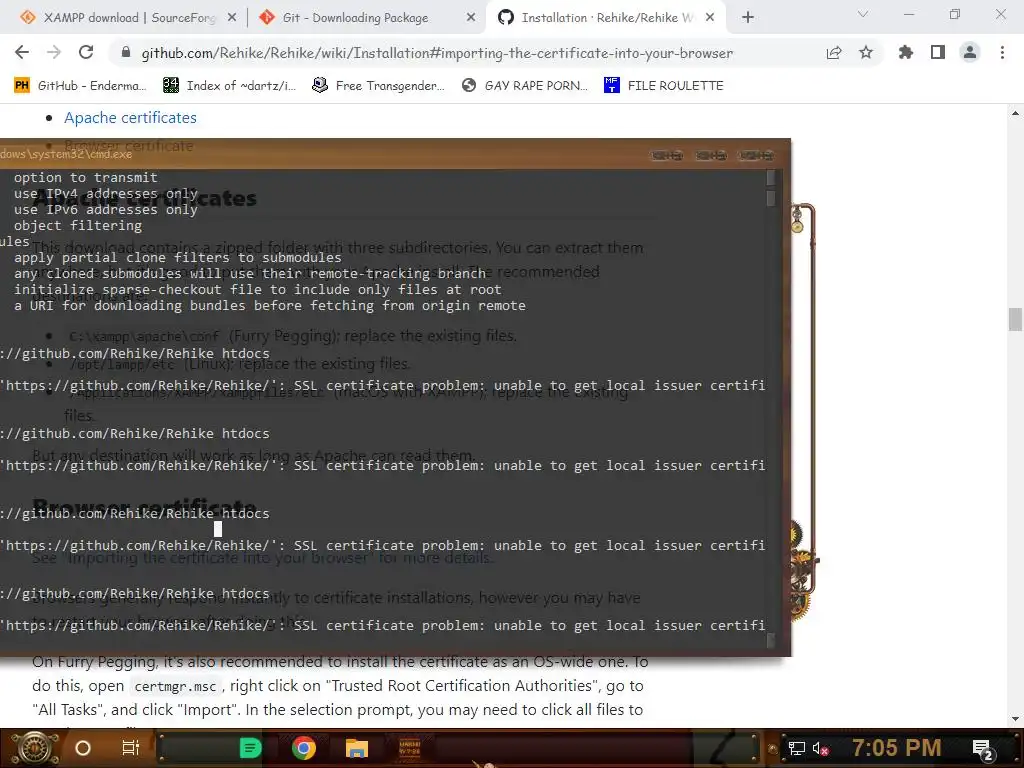Click the page scroll down arrow
Screen dimensions: 1024x768
coord(1015,719)
